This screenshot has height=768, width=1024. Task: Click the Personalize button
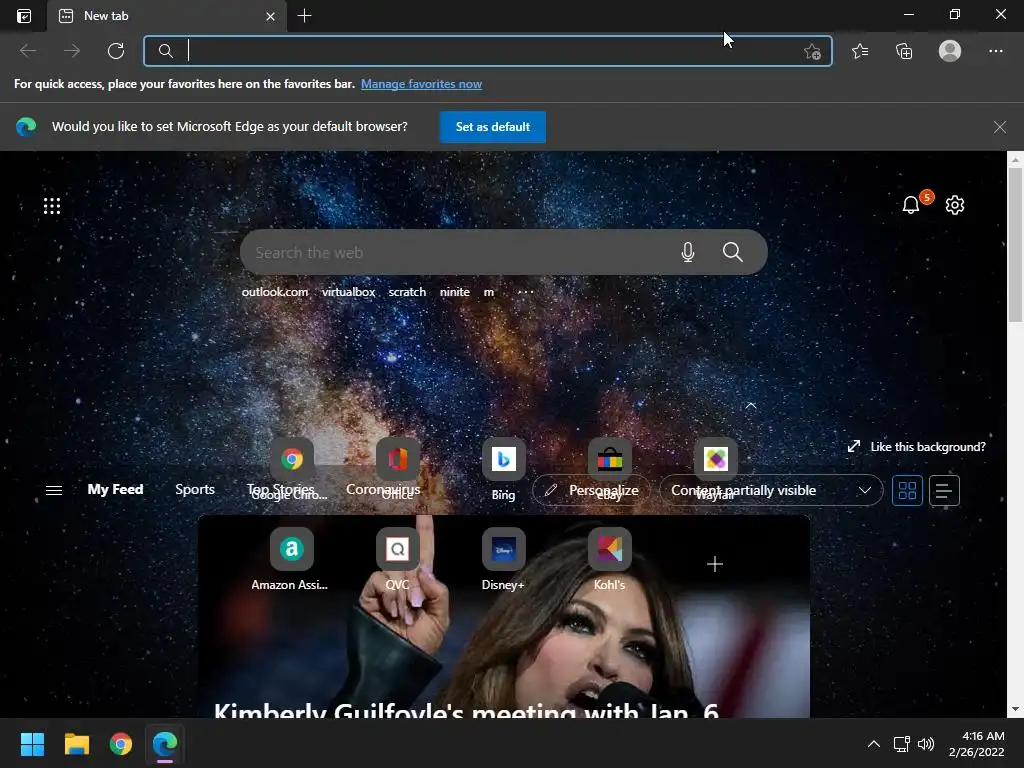pos(591,490)
